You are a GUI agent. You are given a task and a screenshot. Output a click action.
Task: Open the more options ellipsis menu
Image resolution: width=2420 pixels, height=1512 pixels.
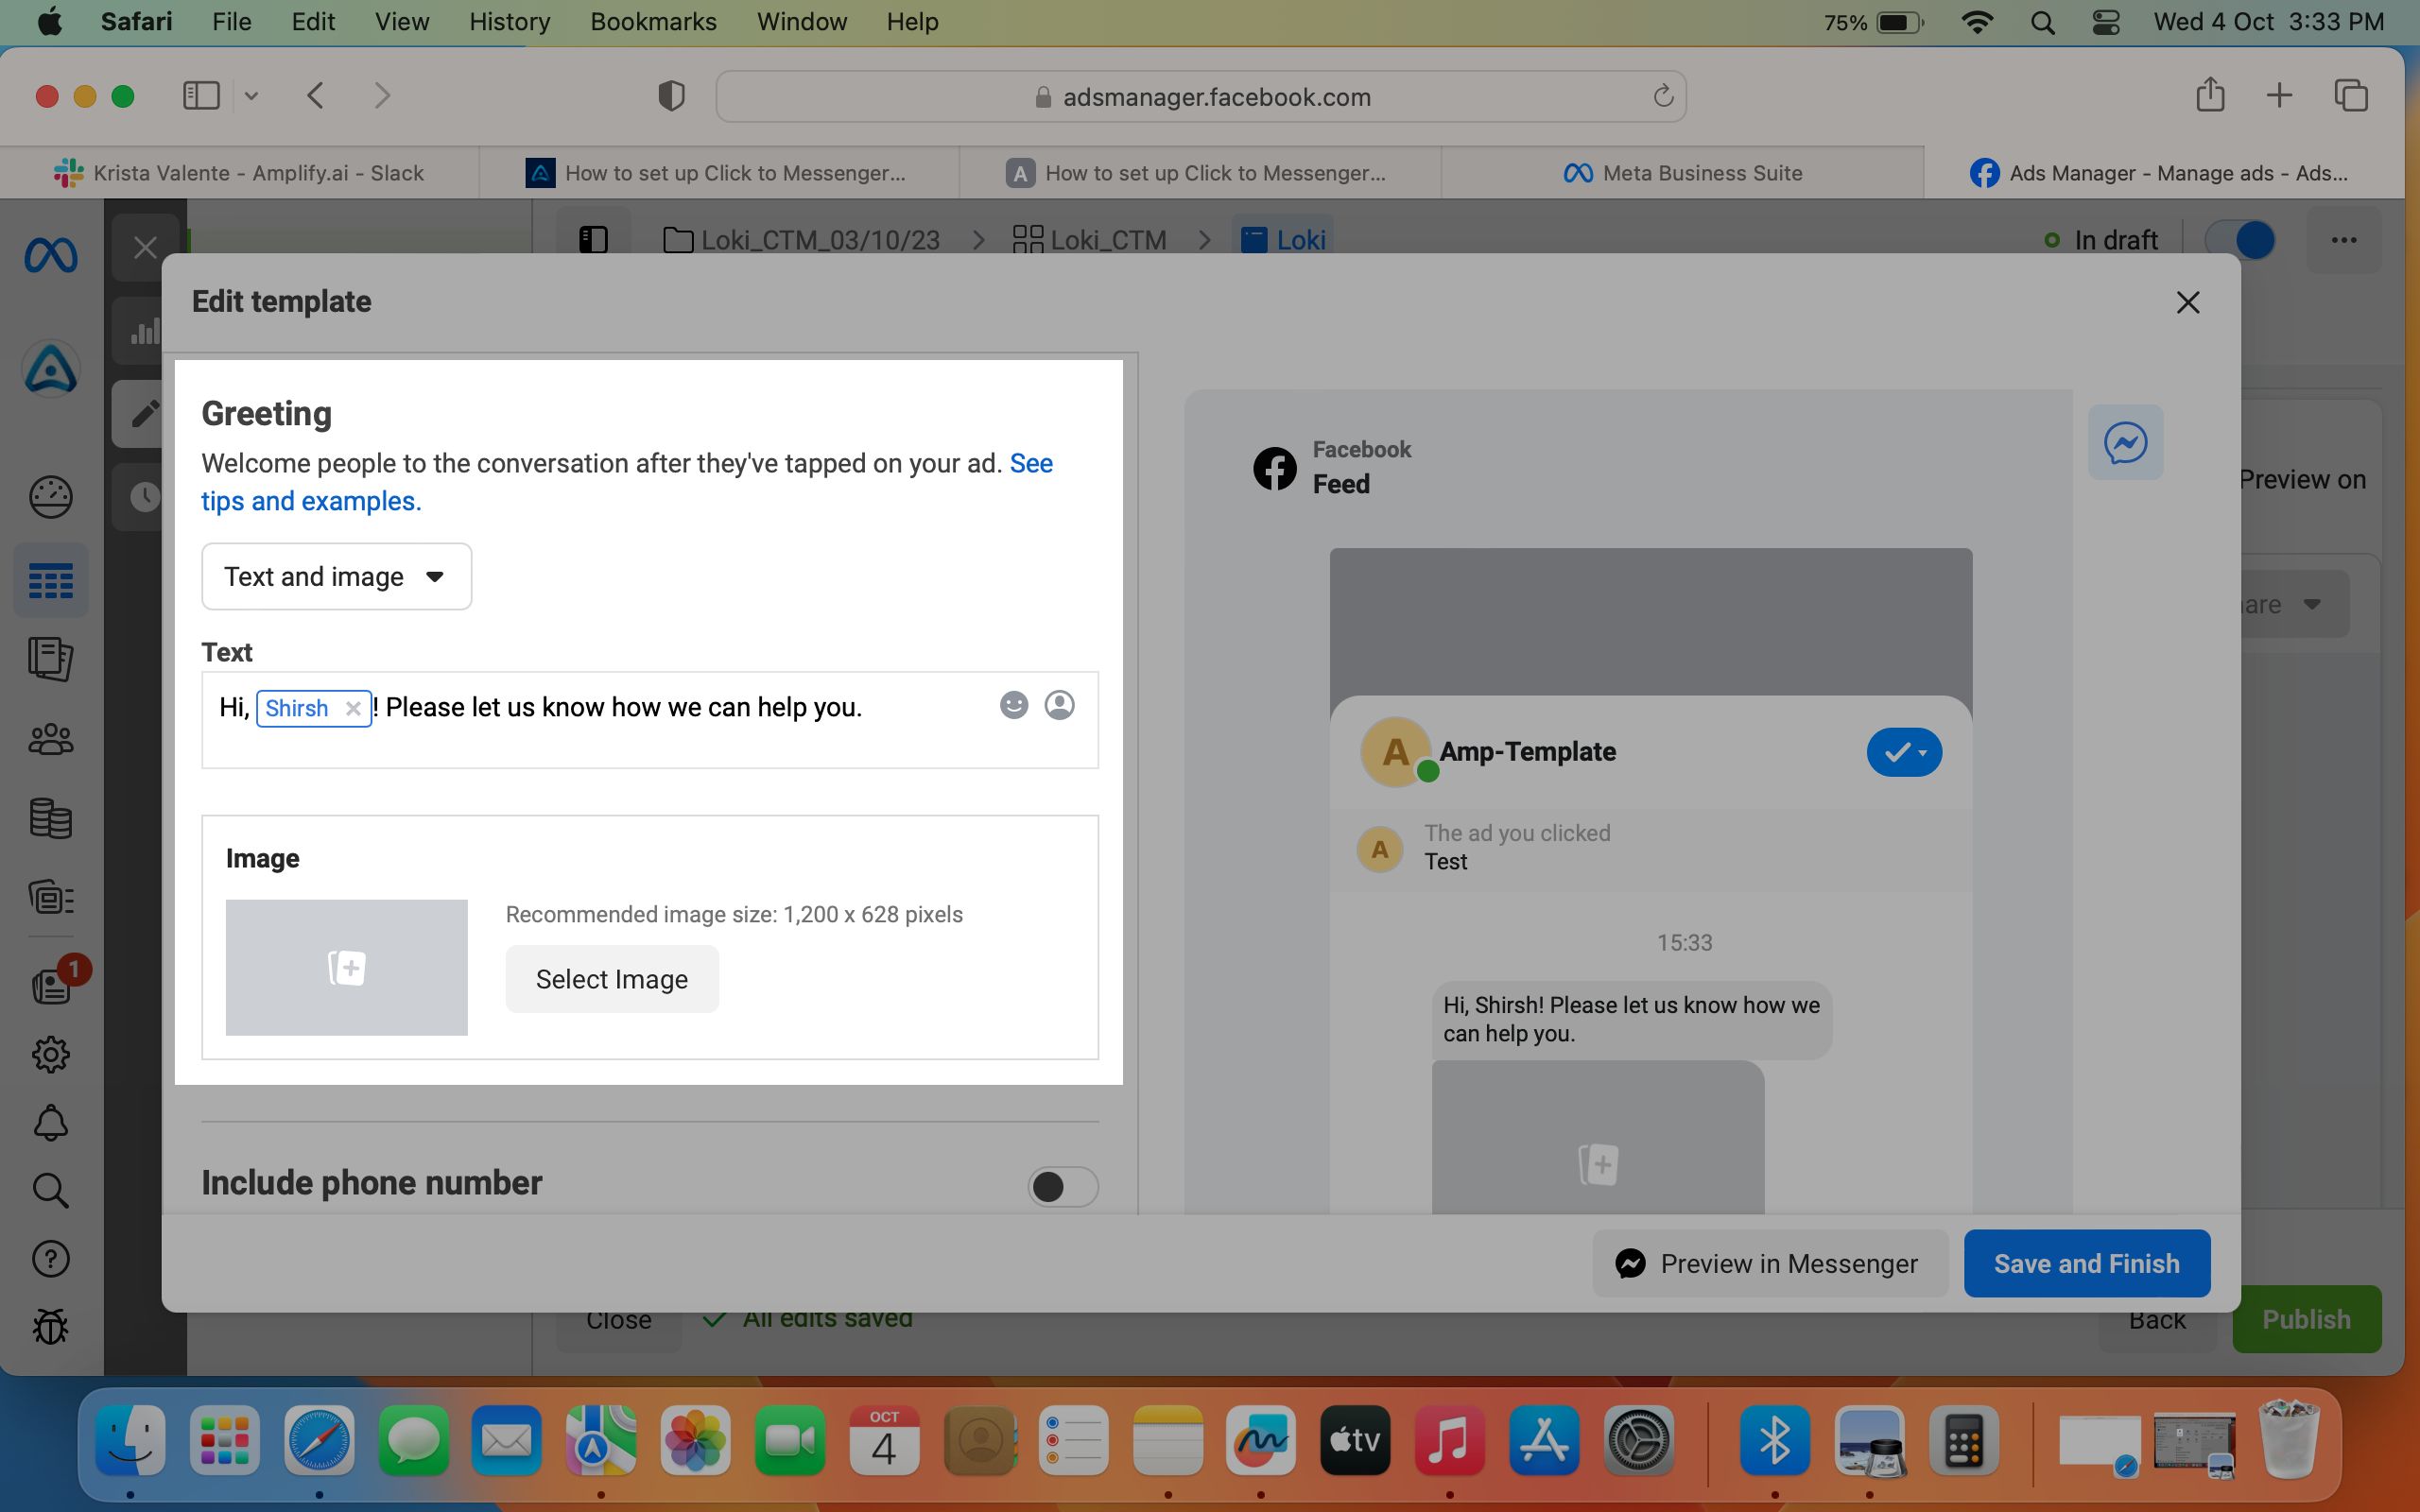point(2344,240)
